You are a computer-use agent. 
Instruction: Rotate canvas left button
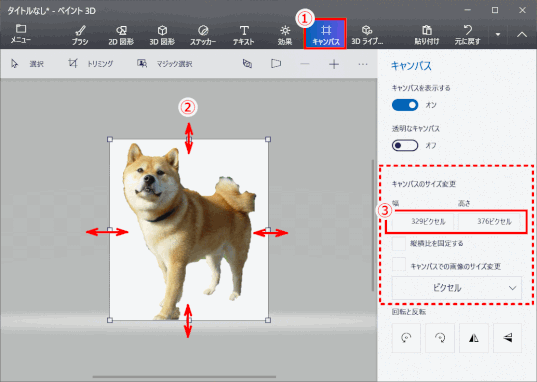coord(406,338)
